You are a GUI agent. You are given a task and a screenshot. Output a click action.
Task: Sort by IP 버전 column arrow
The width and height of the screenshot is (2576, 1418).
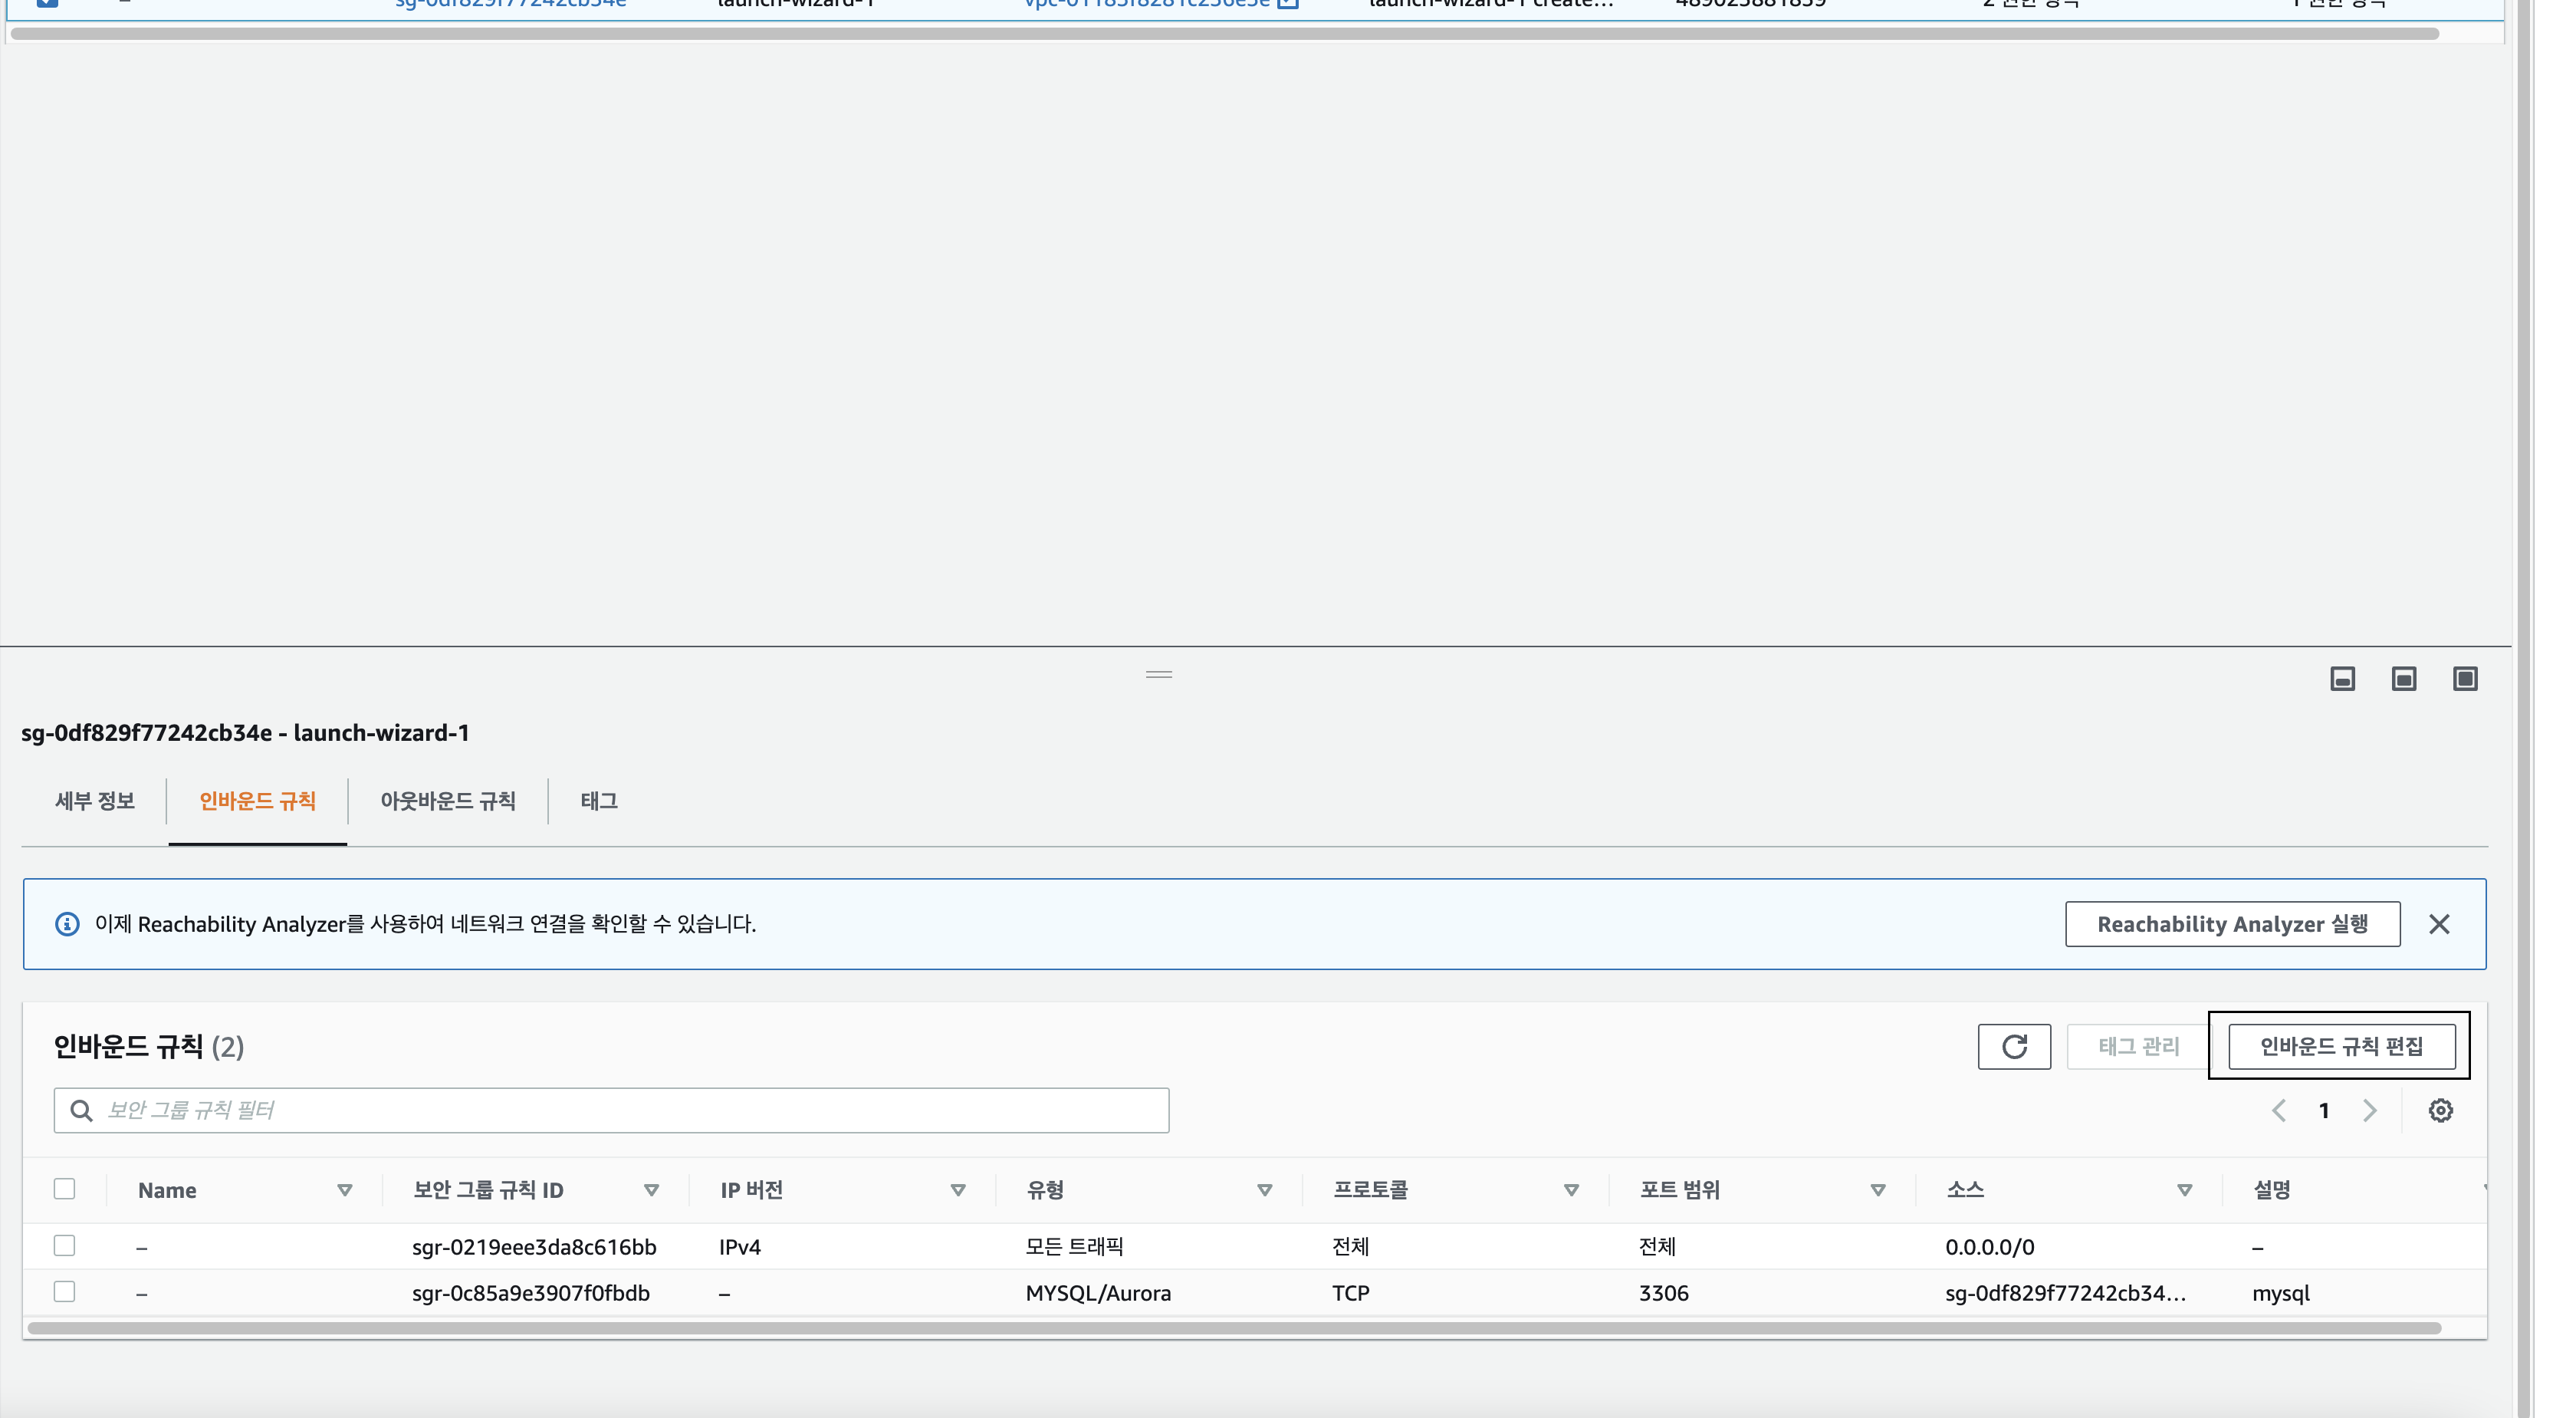point(958,1190)
